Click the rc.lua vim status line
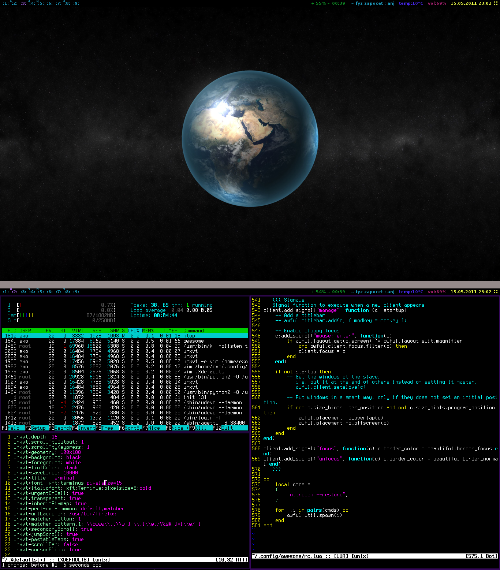 [375, 556]
